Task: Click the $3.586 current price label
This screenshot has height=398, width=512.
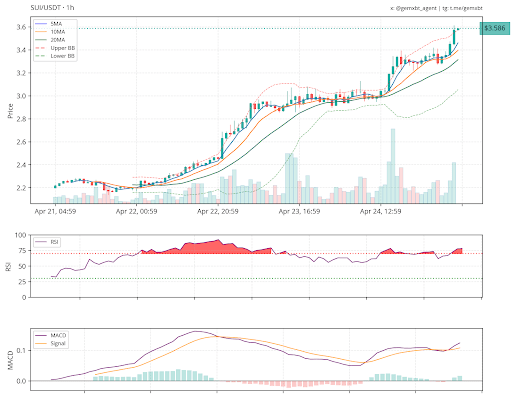Action: (x=495, y=28)
